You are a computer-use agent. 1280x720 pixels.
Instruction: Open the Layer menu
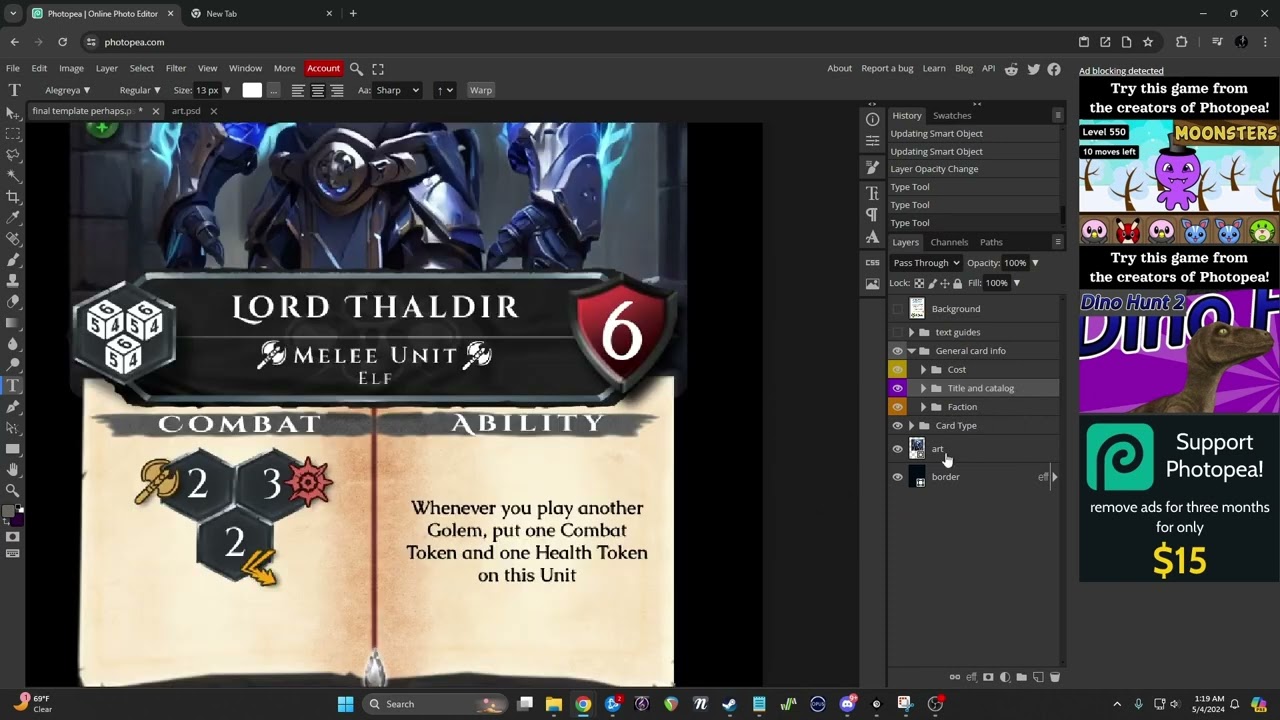point(107,68)
